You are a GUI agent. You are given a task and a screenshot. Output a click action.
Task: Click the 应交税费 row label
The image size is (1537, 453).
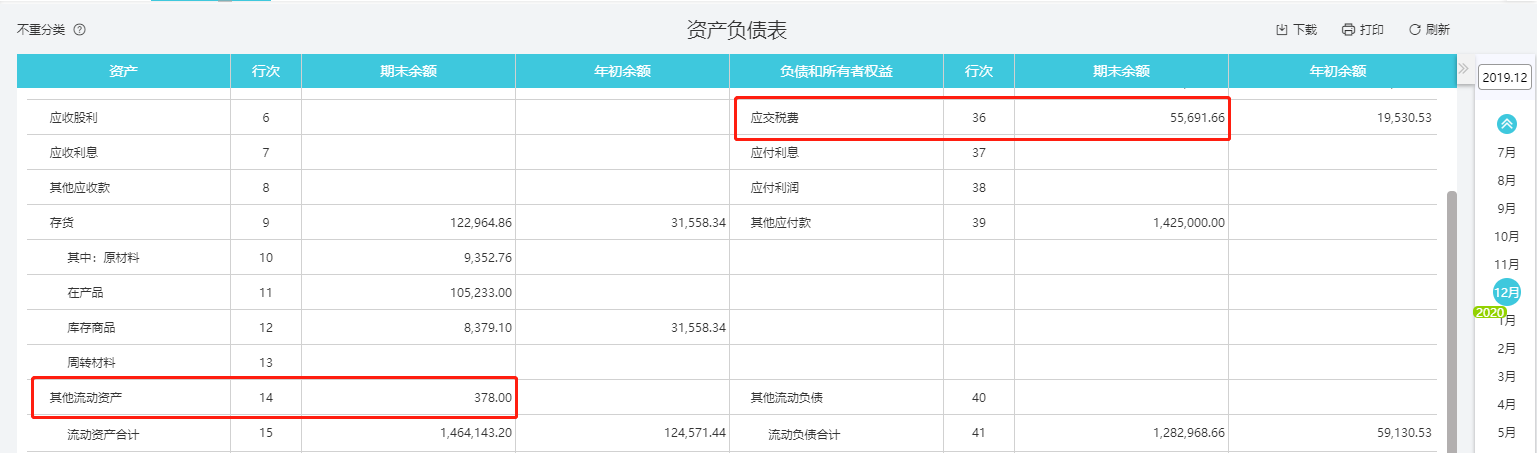click(775, 118)
